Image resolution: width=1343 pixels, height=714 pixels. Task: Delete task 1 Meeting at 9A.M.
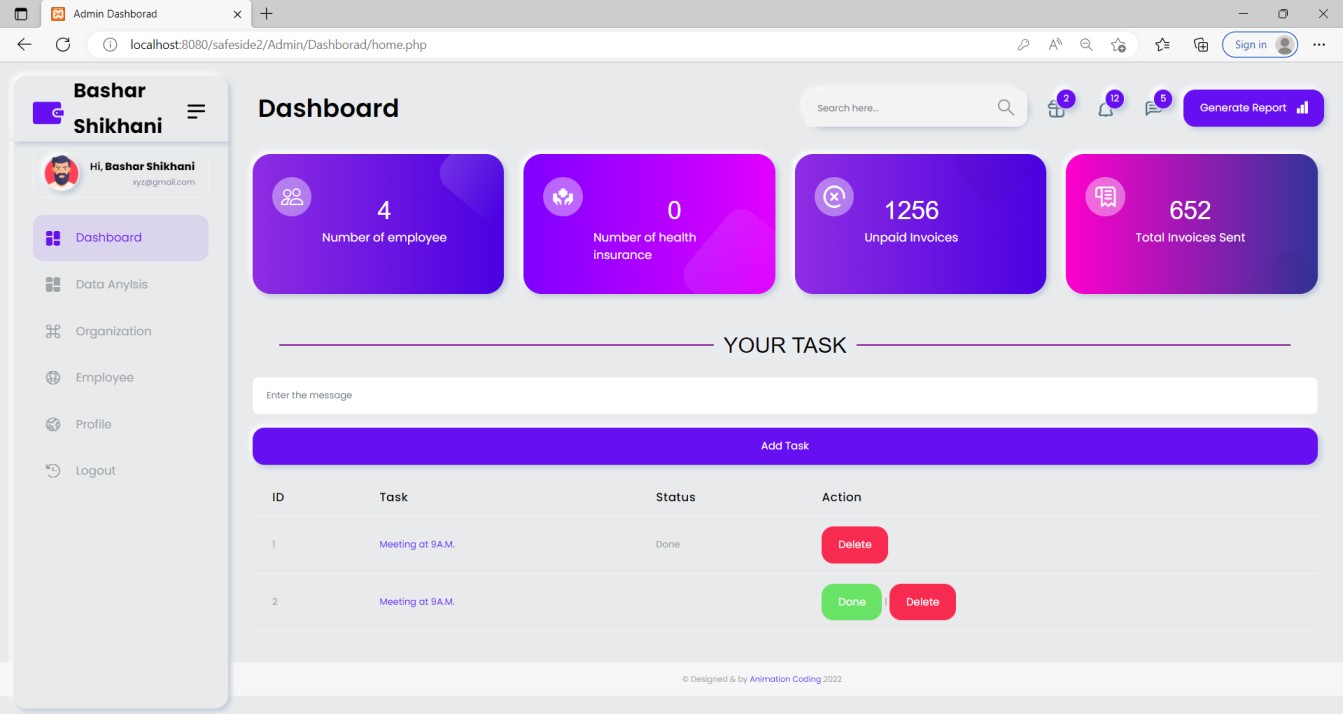[854, 545]
